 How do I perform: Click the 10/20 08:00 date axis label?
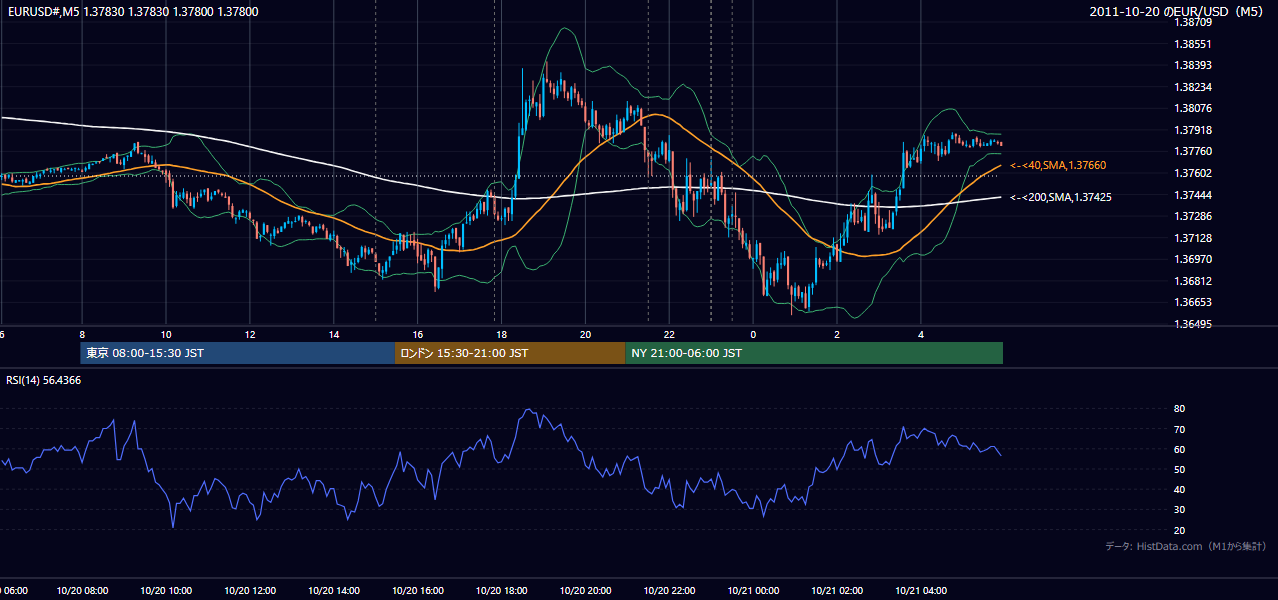coord(82,591)
